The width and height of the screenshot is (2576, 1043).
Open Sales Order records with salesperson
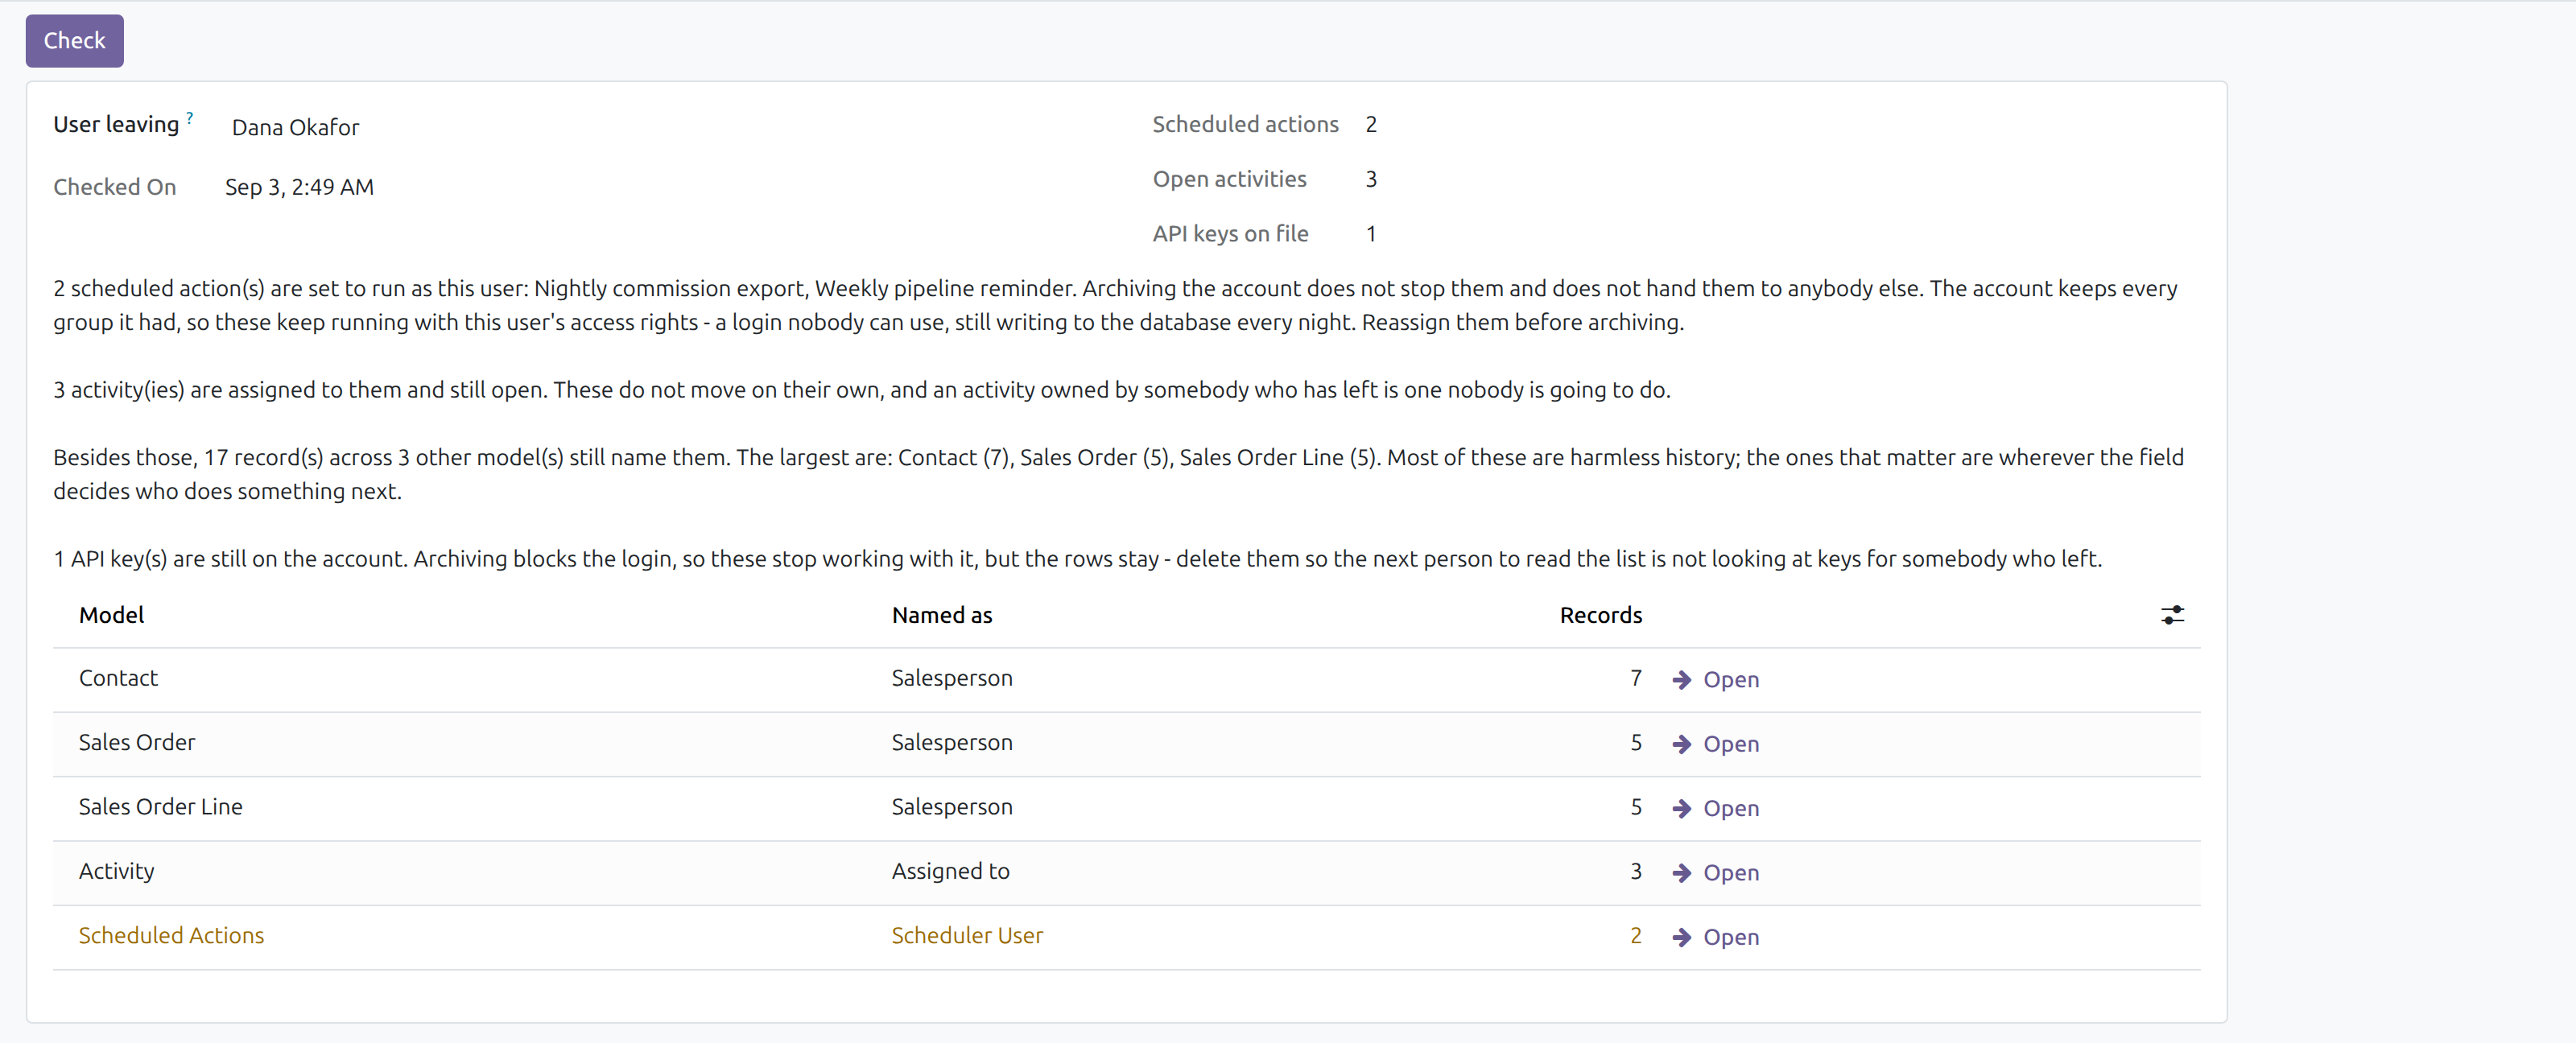[1715, 744]
